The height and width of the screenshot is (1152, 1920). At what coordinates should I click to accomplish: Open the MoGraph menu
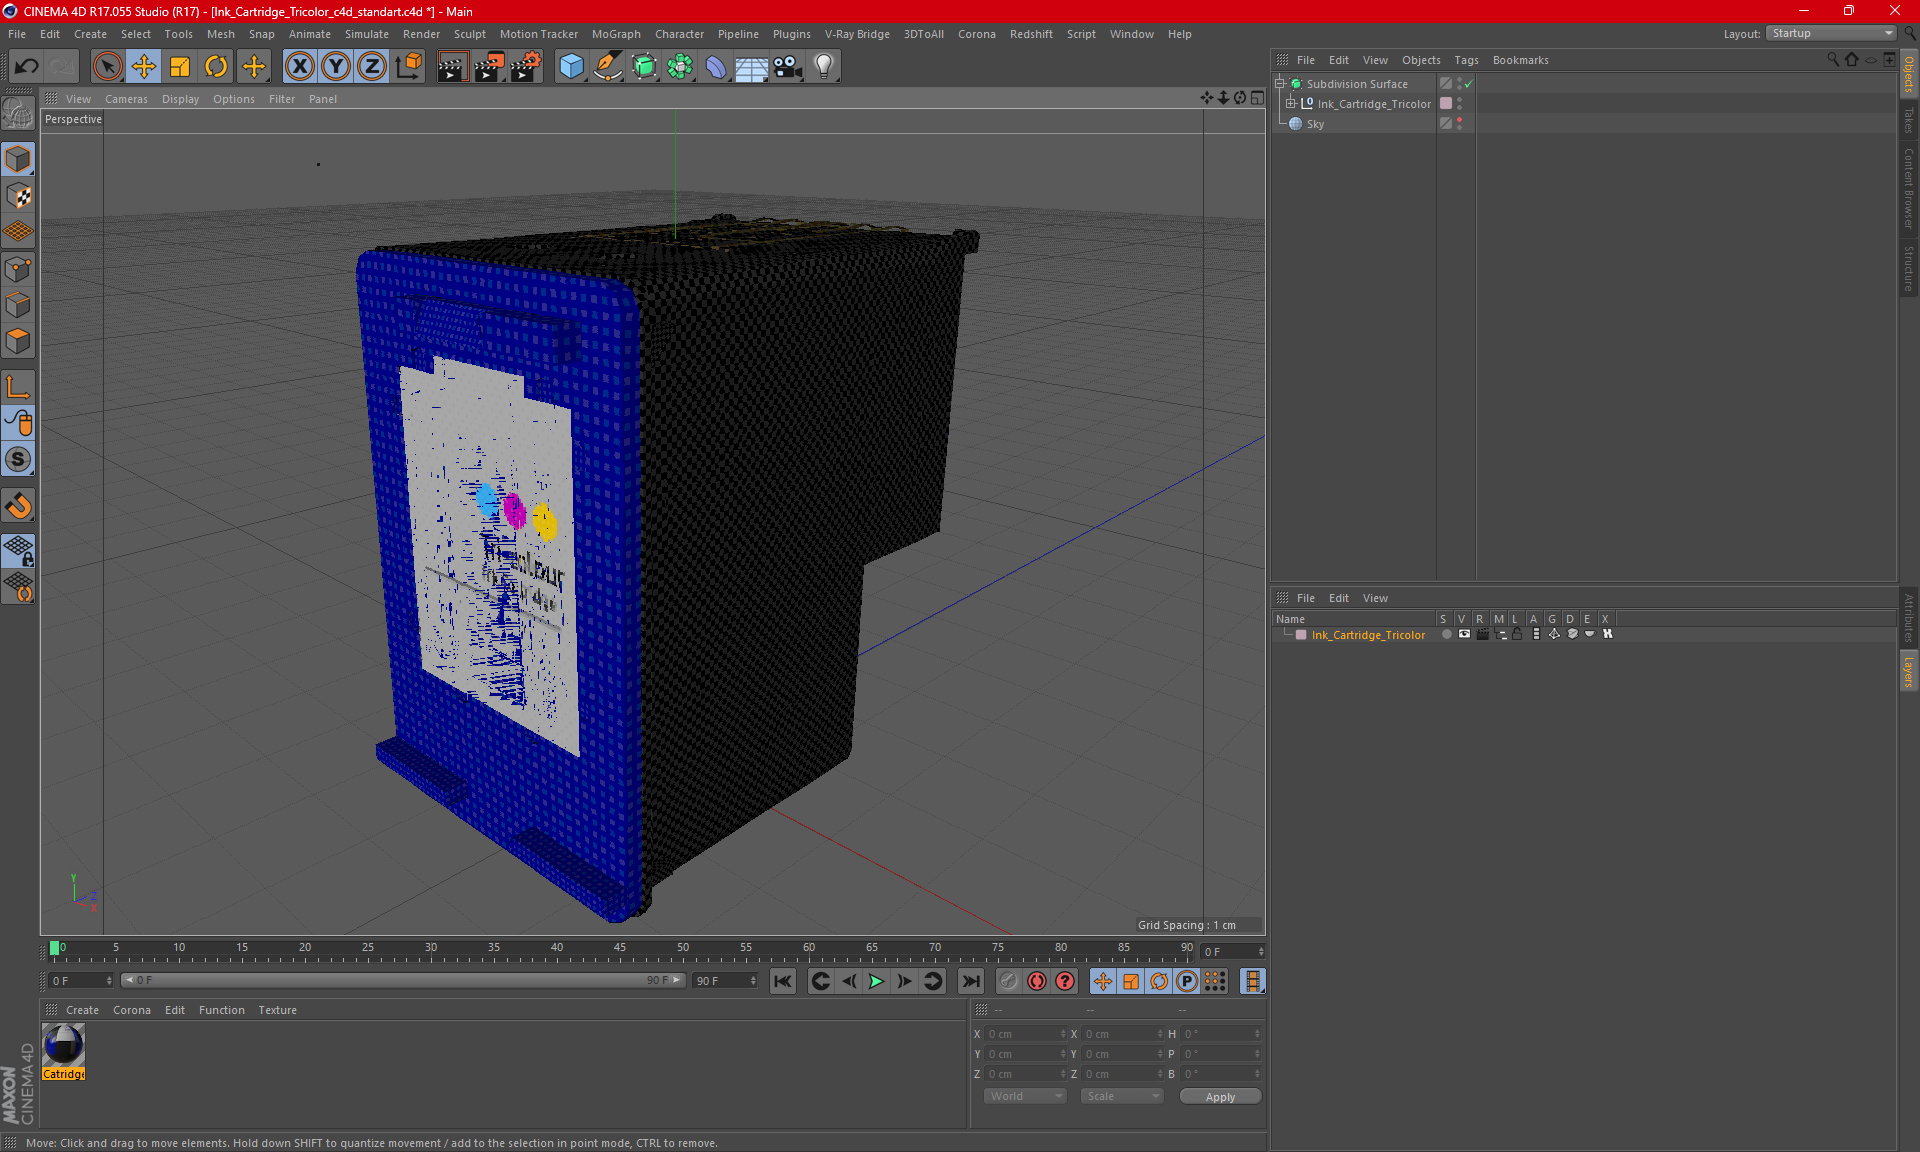[x=616, y=34]
